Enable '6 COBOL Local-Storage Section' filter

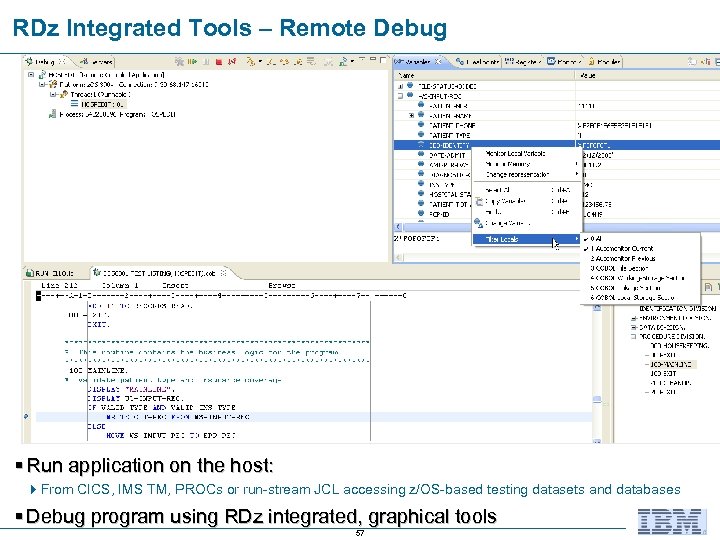click(x=640, y=298)
